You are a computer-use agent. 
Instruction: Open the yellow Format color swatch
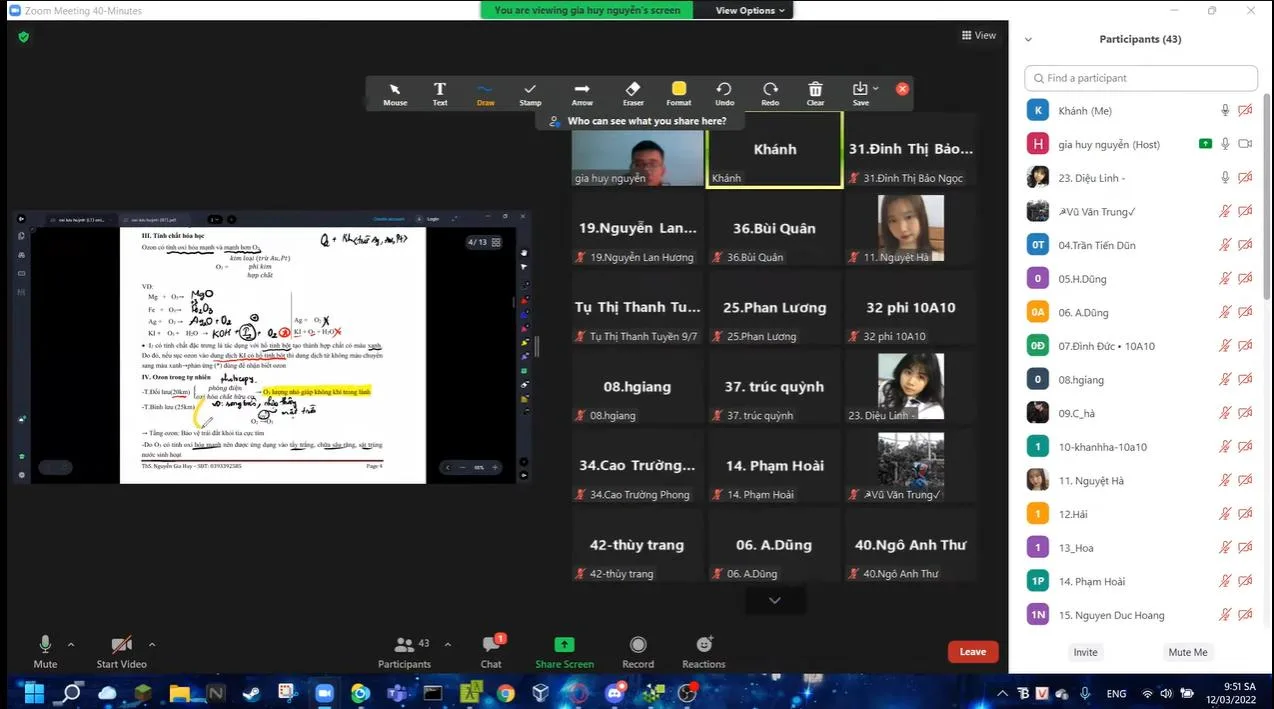click(679, 89)
